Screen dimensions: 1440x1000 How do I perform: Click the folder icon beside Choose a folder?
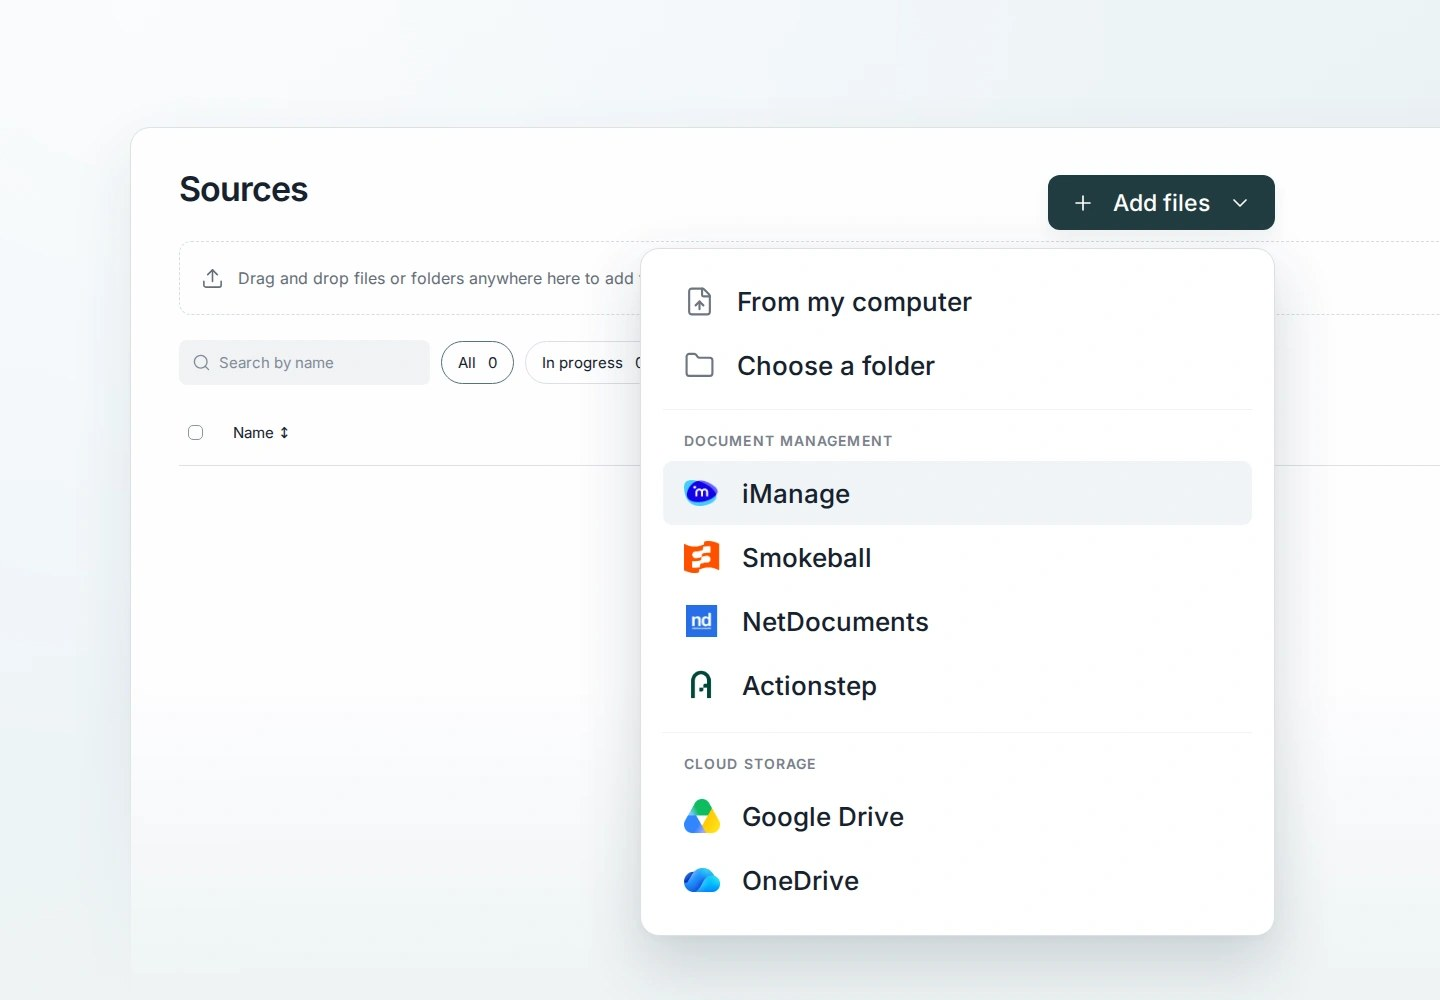coord(700,365)
